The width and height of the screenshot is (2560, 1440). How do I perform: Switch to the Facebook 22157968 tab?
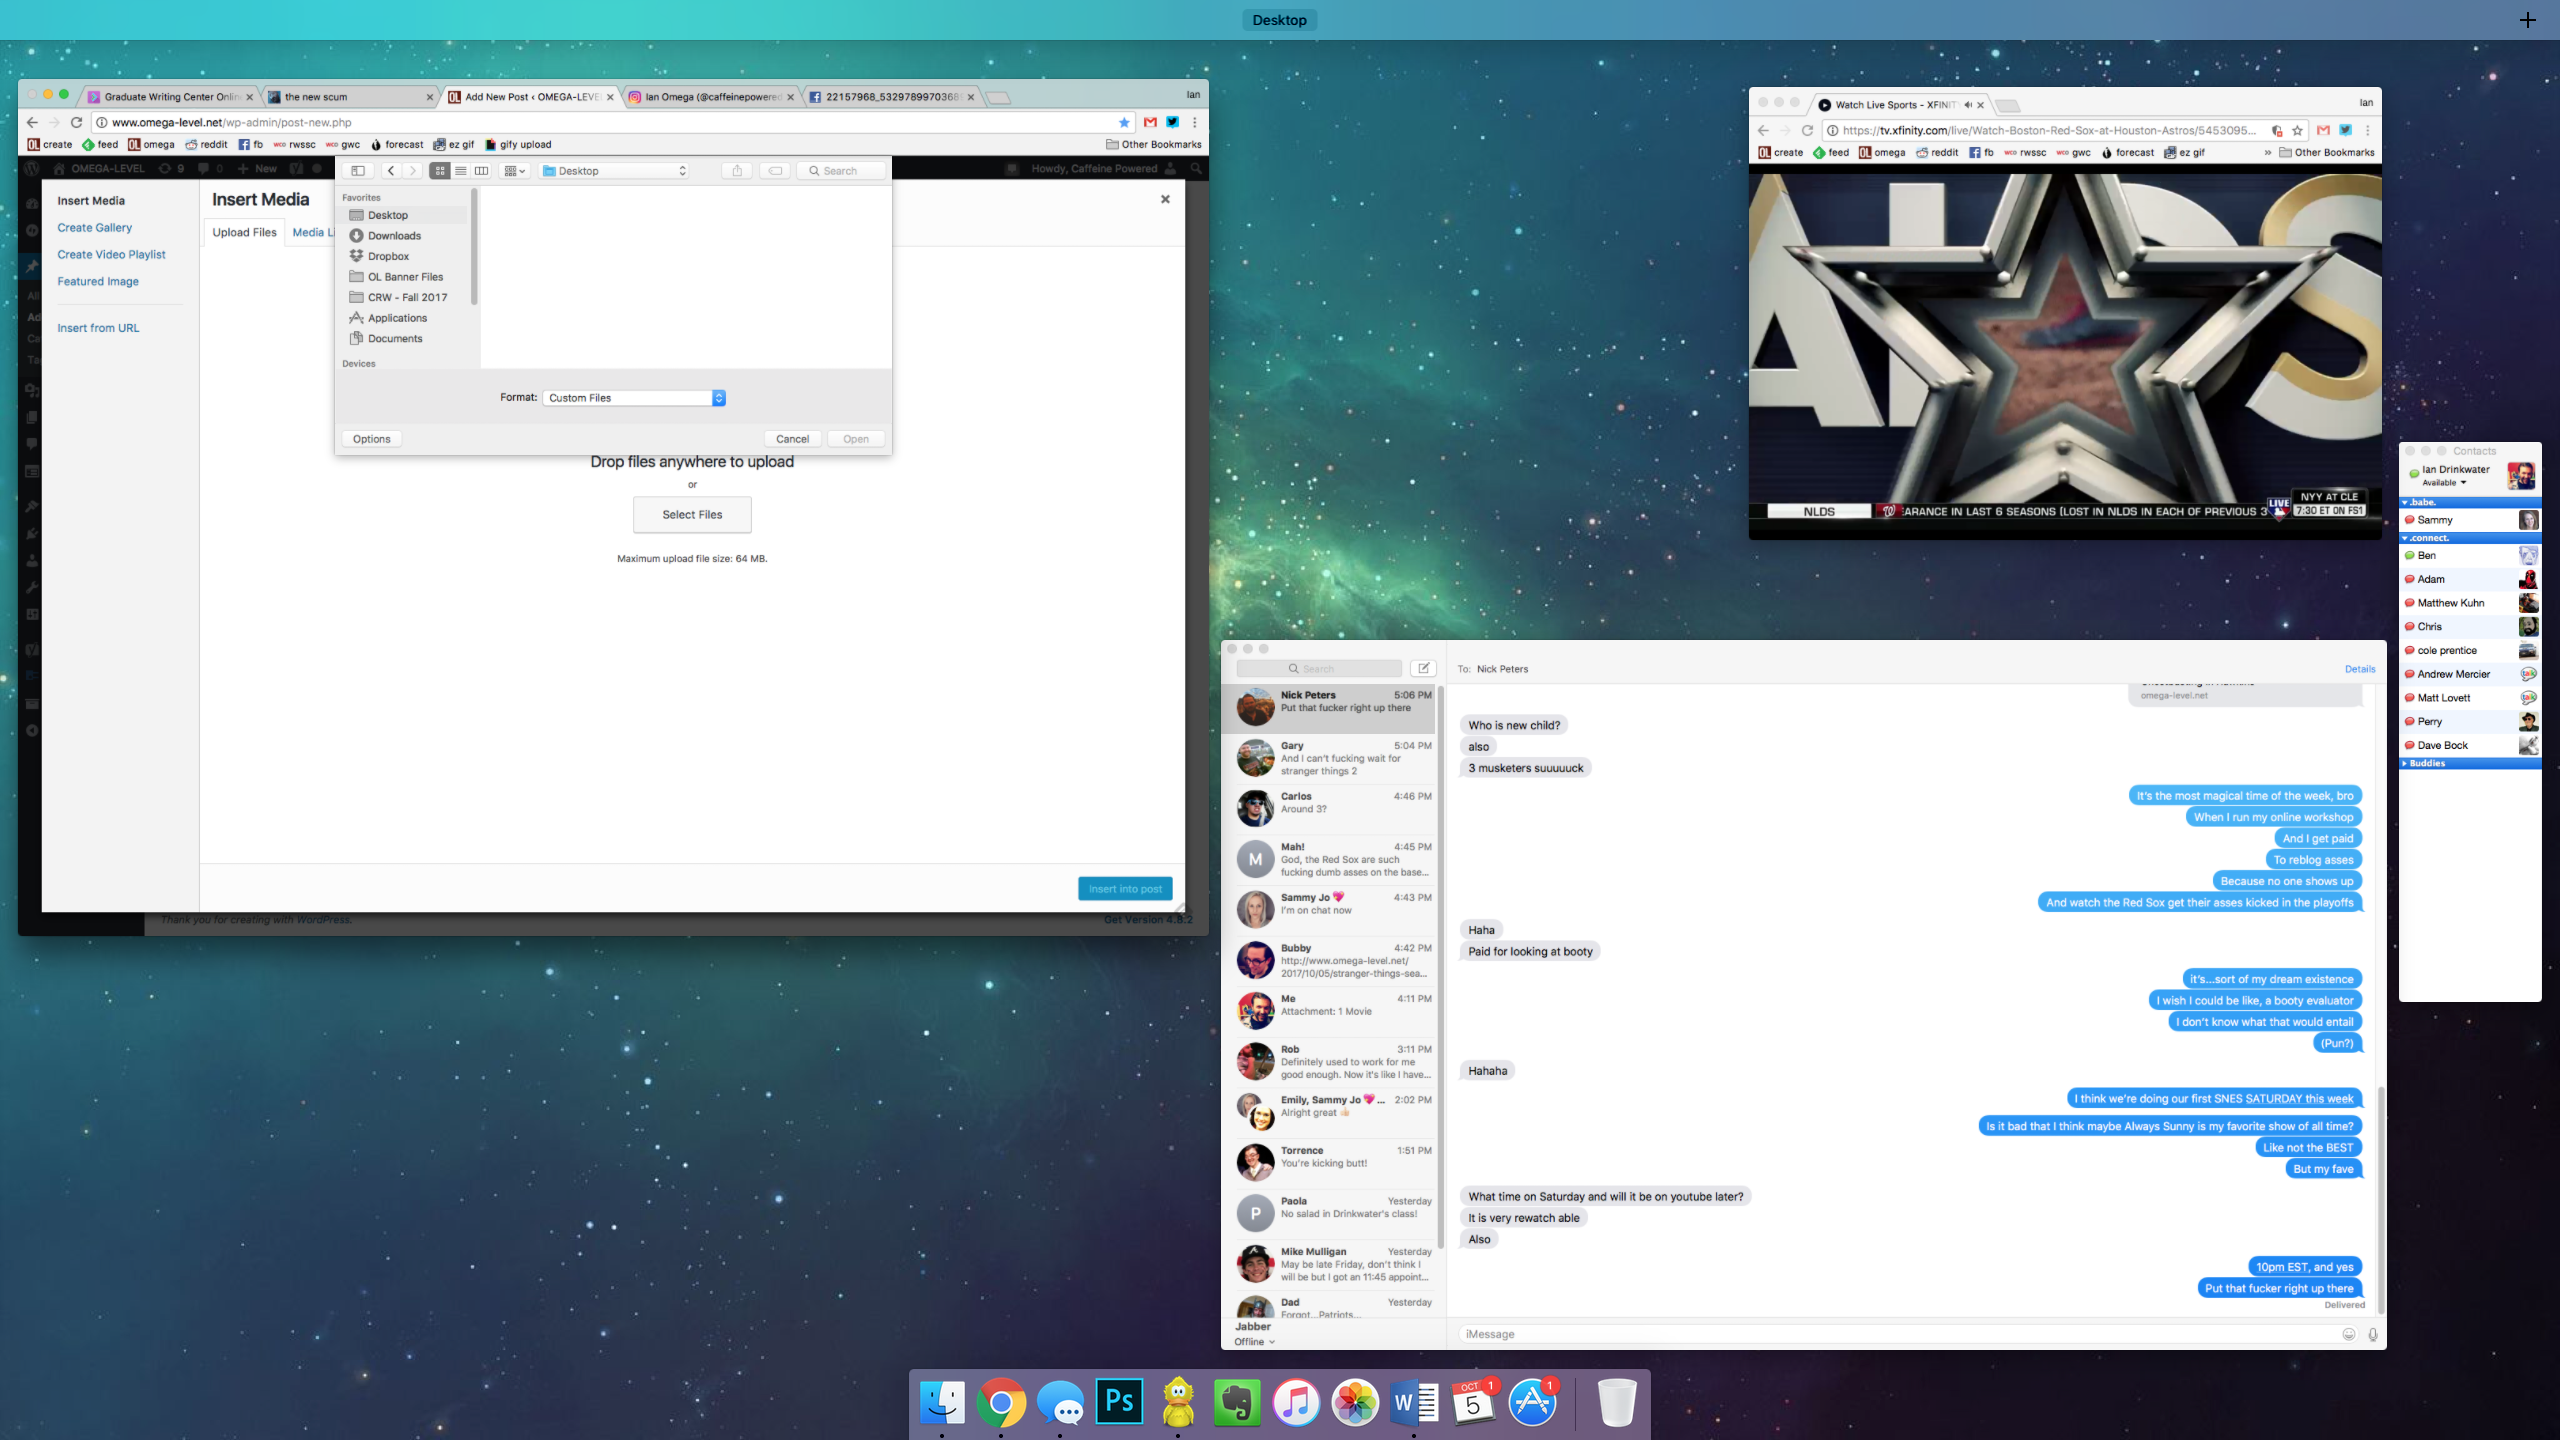(x=890, y=97)
